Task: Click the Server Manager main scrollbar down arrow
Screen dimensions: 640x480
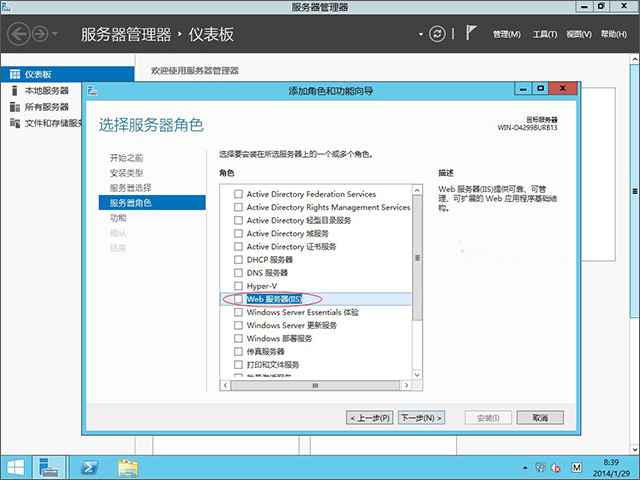Action: (x=635, y=449)
